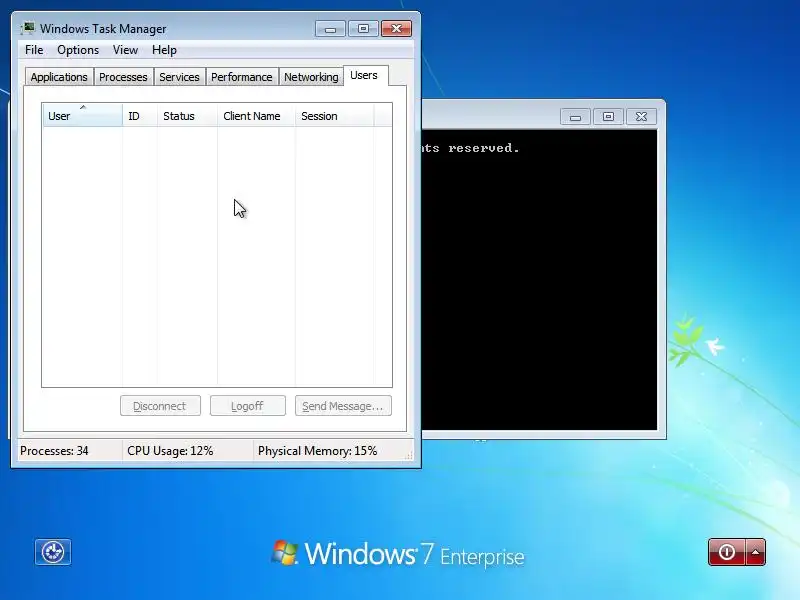The image size is (800, 600).
Task: Click the Disconnect button
Action: [x=160, y=406]
